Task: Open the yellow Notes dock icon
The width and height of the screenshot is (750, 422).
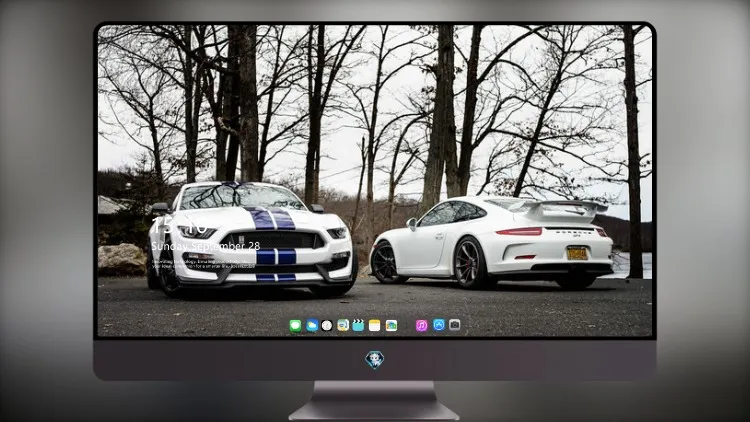Action: point(375,326)
